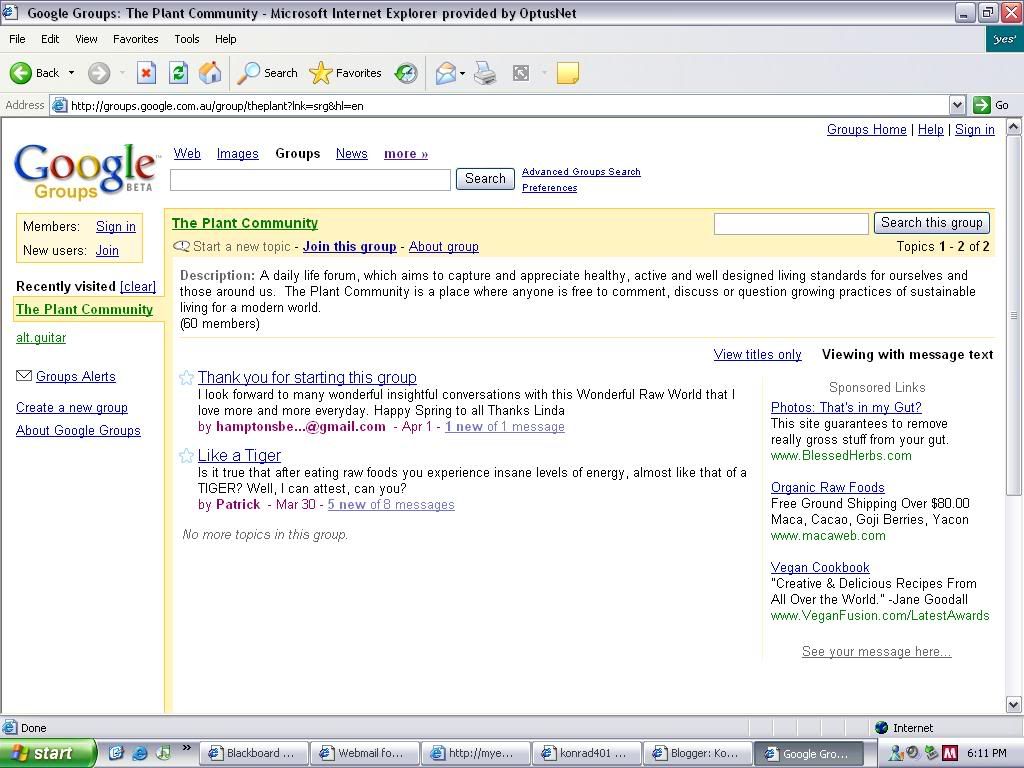Open the Back button history dropdown arrow
1024x768 pixels.
71,73
